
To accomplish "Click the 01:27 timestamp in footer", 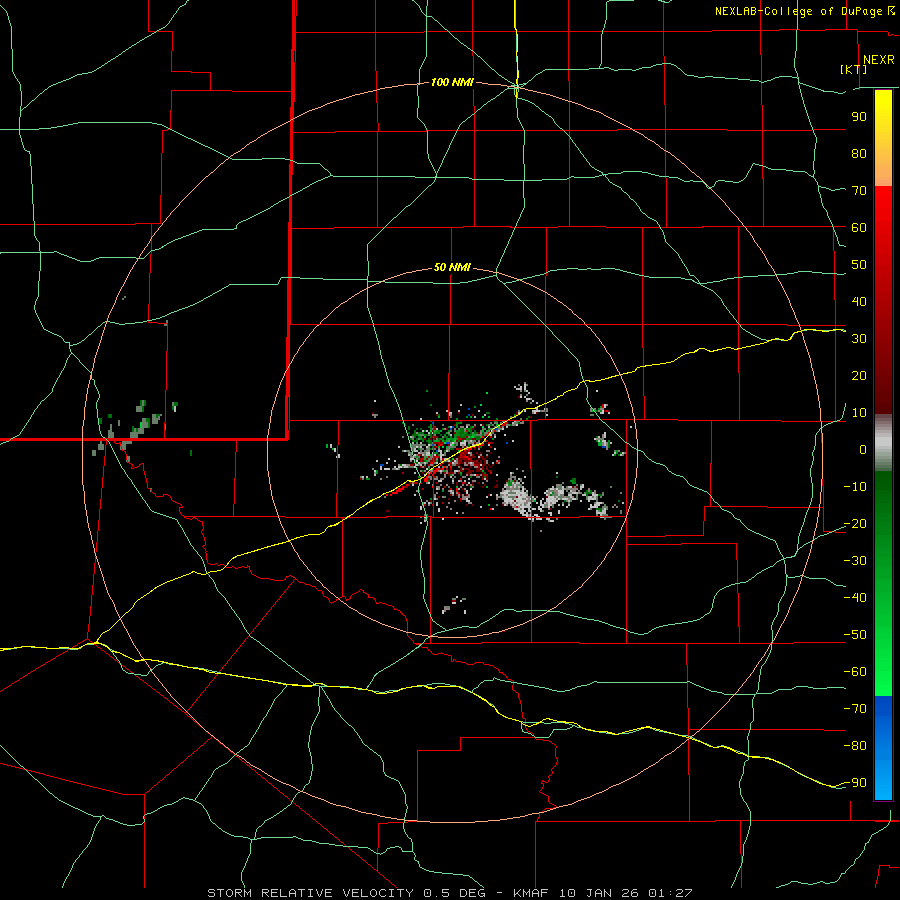I will point(670,893).
